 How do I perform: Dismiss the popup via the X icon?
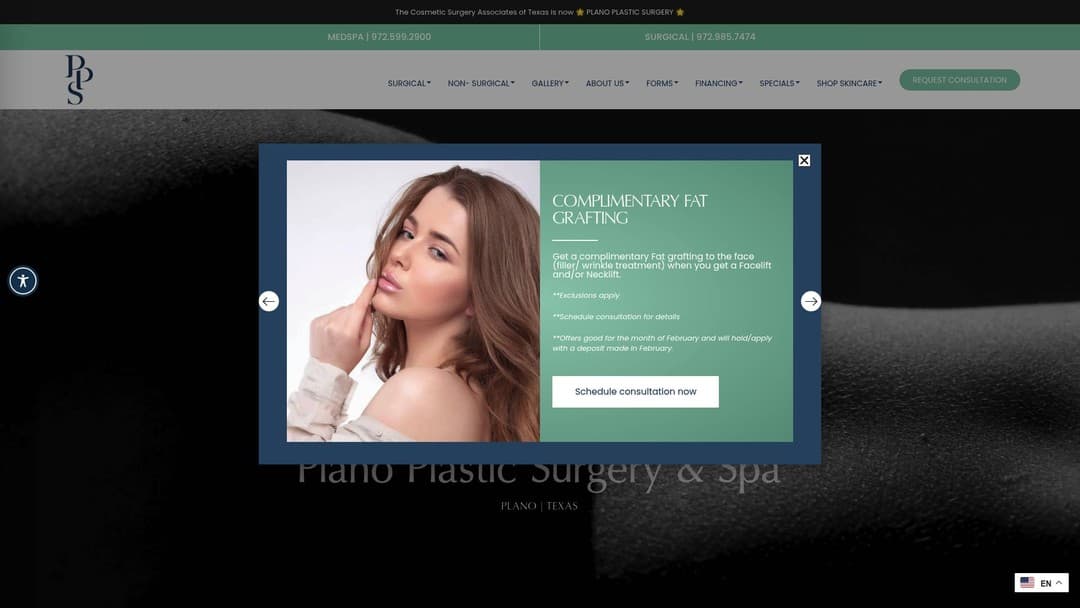click(x=804, y=160)
